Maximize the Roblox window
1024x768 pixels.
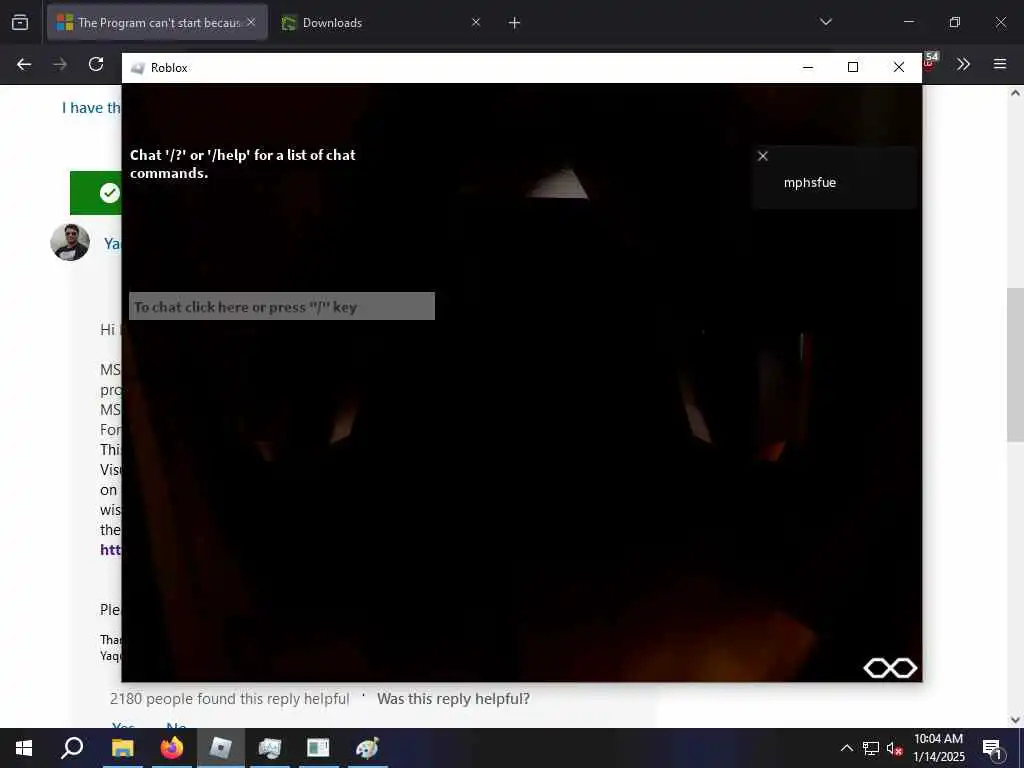(x=853, y=67)
